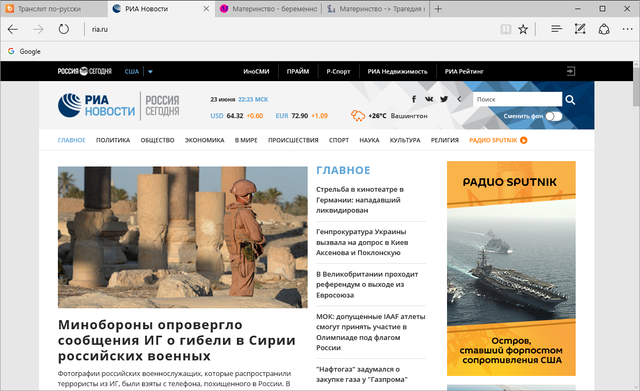Click the search magnifier icon

[x=570, y=100]
